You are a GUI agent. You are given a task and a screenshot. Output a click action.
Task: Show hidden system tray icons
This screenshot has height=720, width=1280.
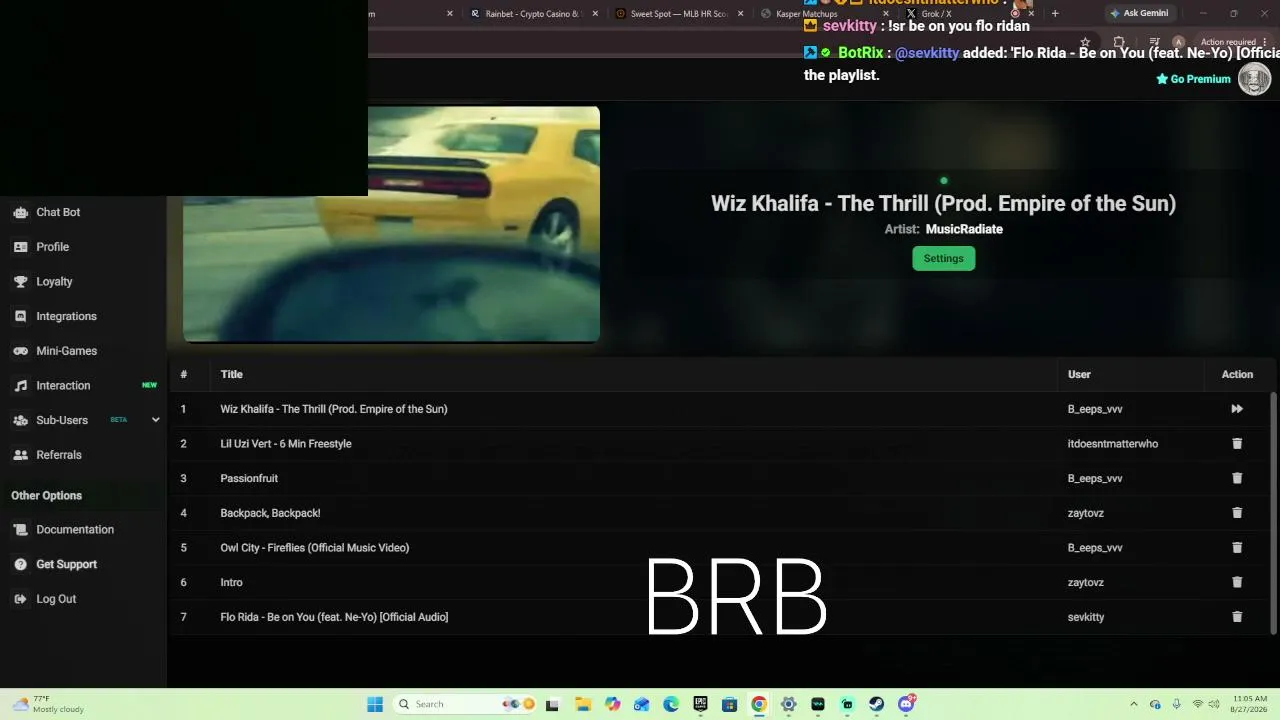(x=1133, y=704)
